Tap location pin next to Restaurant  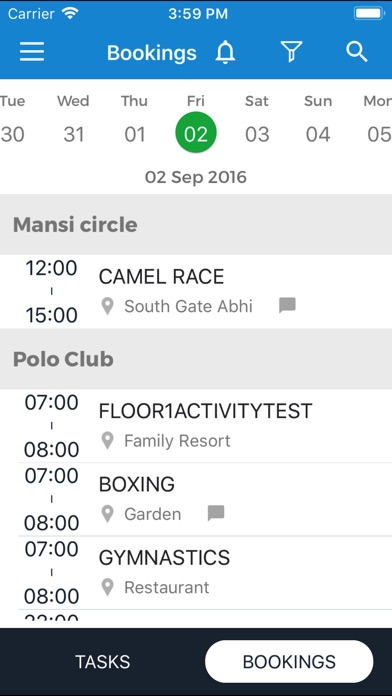coord(107,587)
